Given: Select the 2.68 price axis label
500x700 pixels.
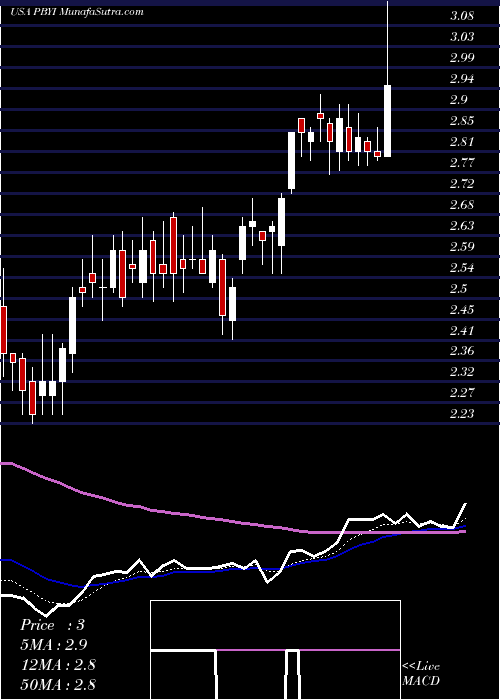Looking at the screenshot, I should pyautogui.click(x=462, y=205).
